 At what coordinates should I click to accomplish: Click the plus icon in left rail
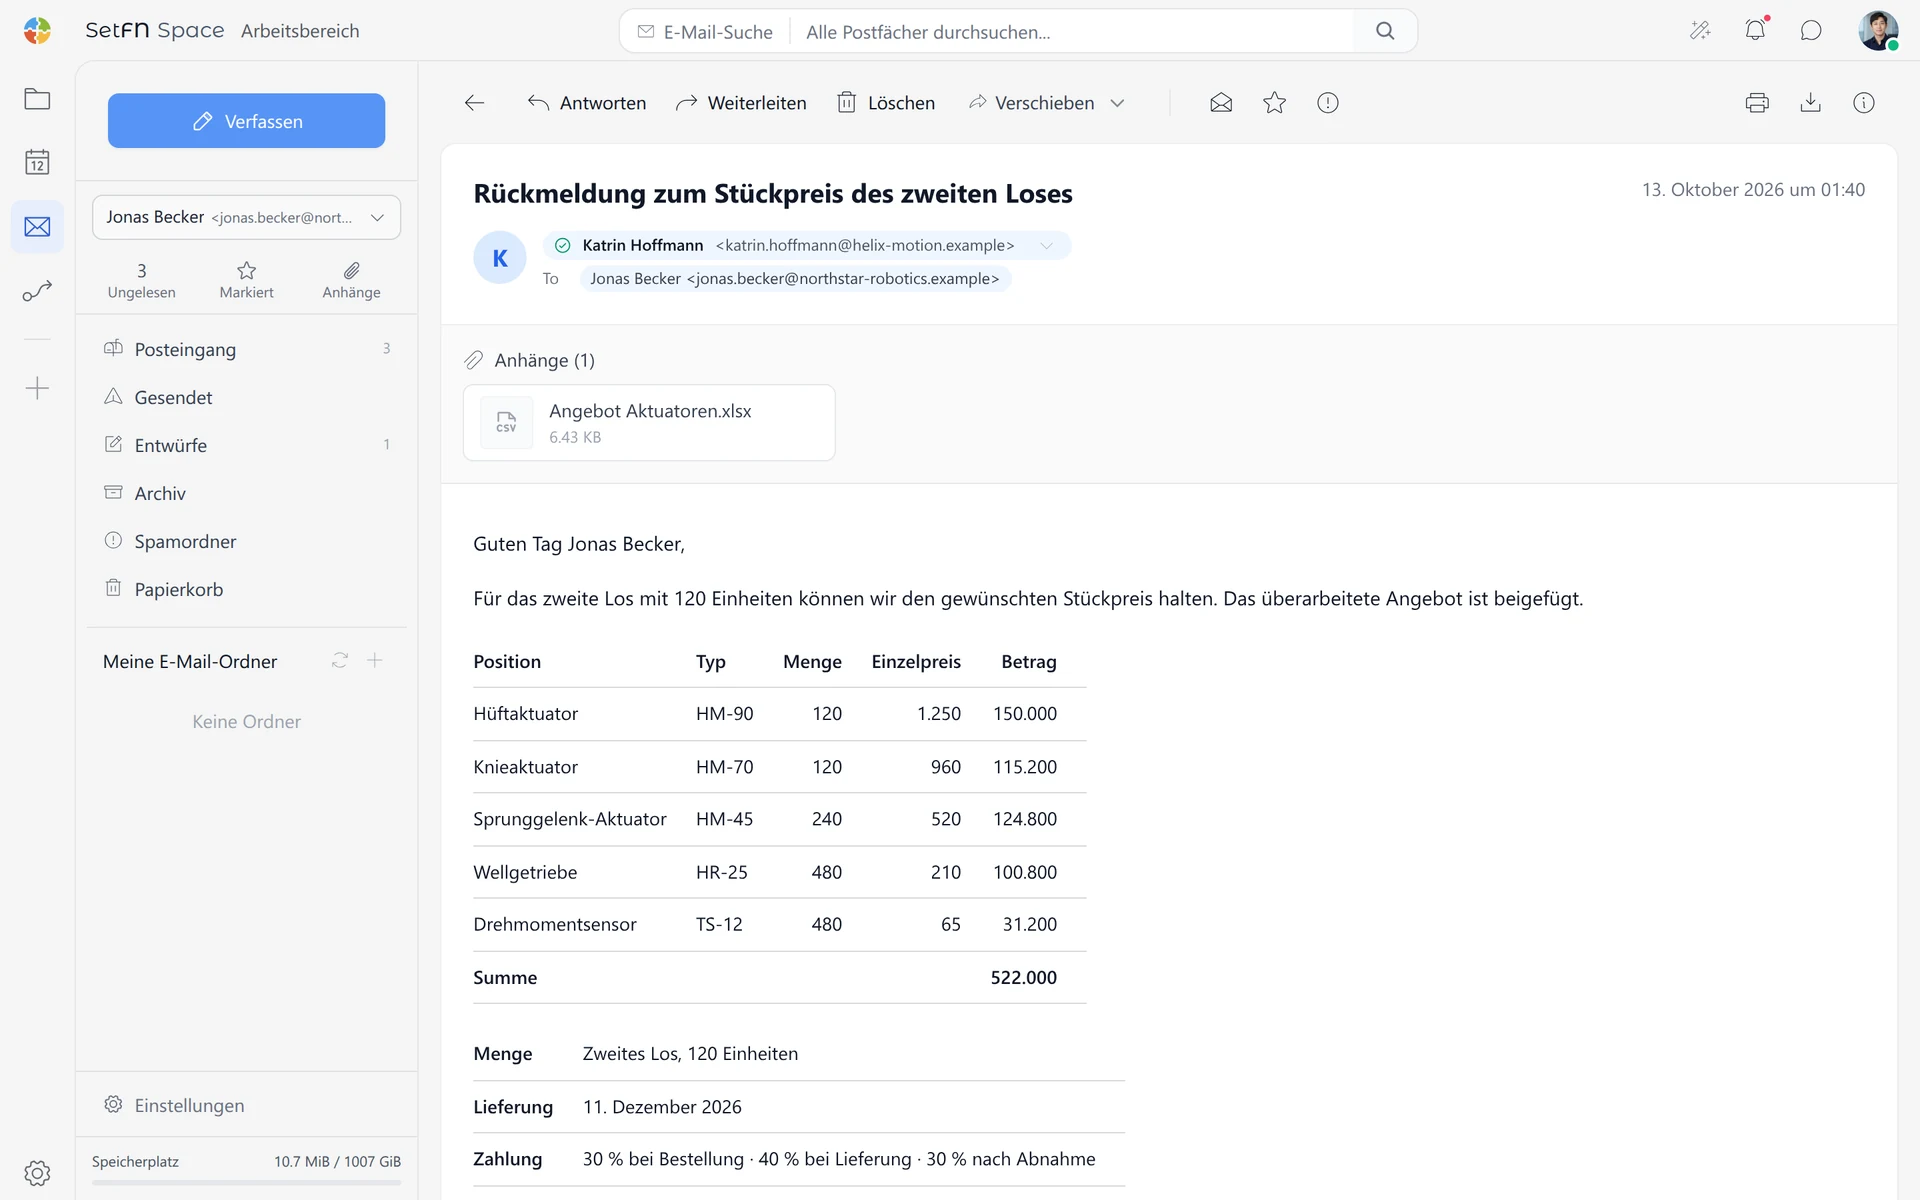point(37,388)
